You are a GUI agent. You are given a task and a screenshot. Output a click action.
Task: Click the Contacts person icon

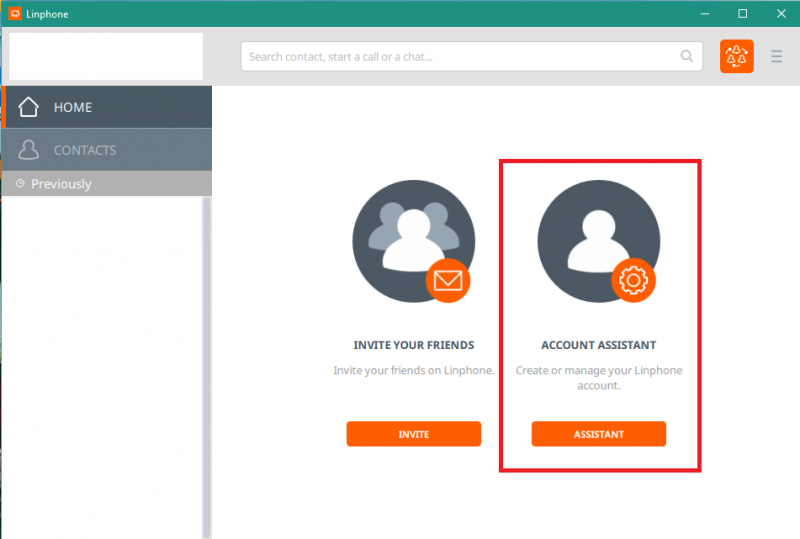(28, 150)
